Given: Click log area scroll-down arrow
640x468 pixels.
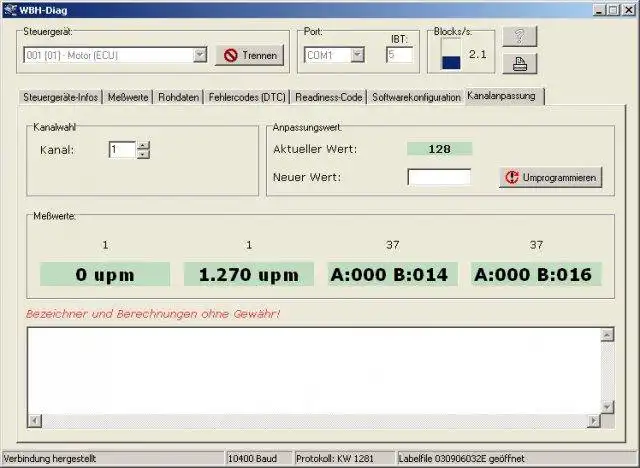Looking at the screenshot, I should click(x=607, y=406).
